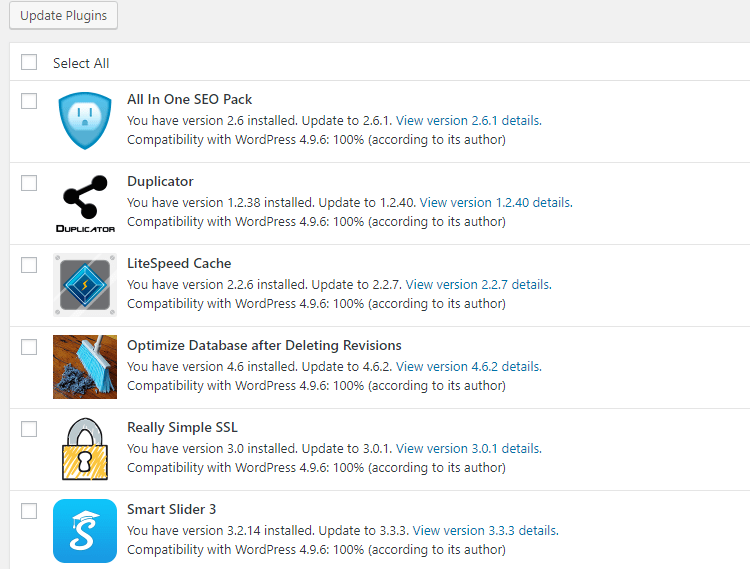Open View version 2.6.1 details link
The width and height of the screenshot is (750, 569).
pyautogui.click(x=467, y=120)
